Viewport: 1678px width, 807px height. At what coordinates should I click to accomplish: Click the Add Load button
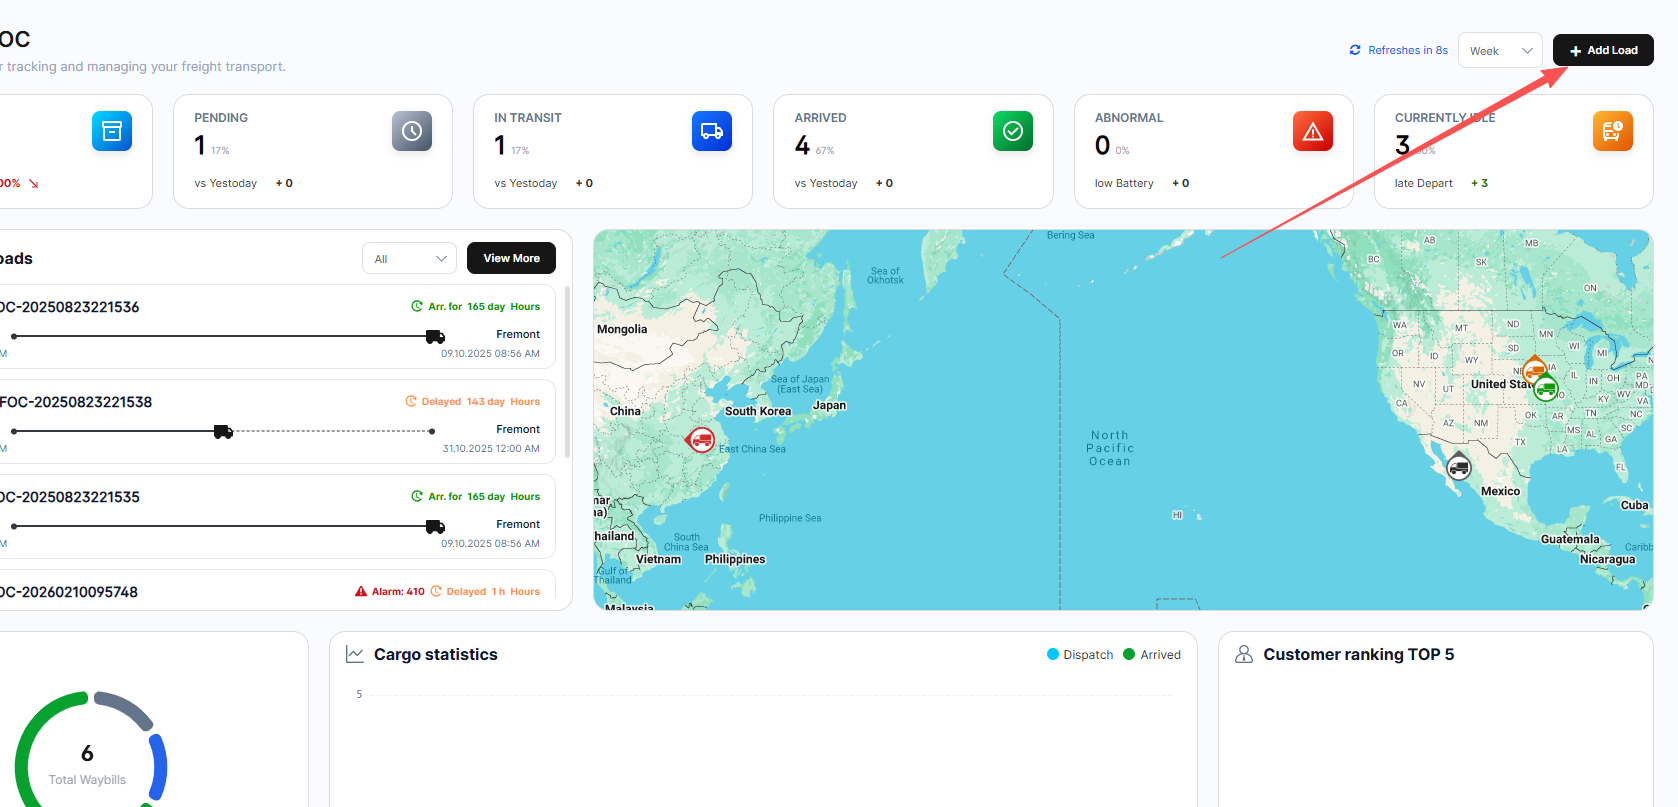pyautogui.click(x=1602, y=50)
